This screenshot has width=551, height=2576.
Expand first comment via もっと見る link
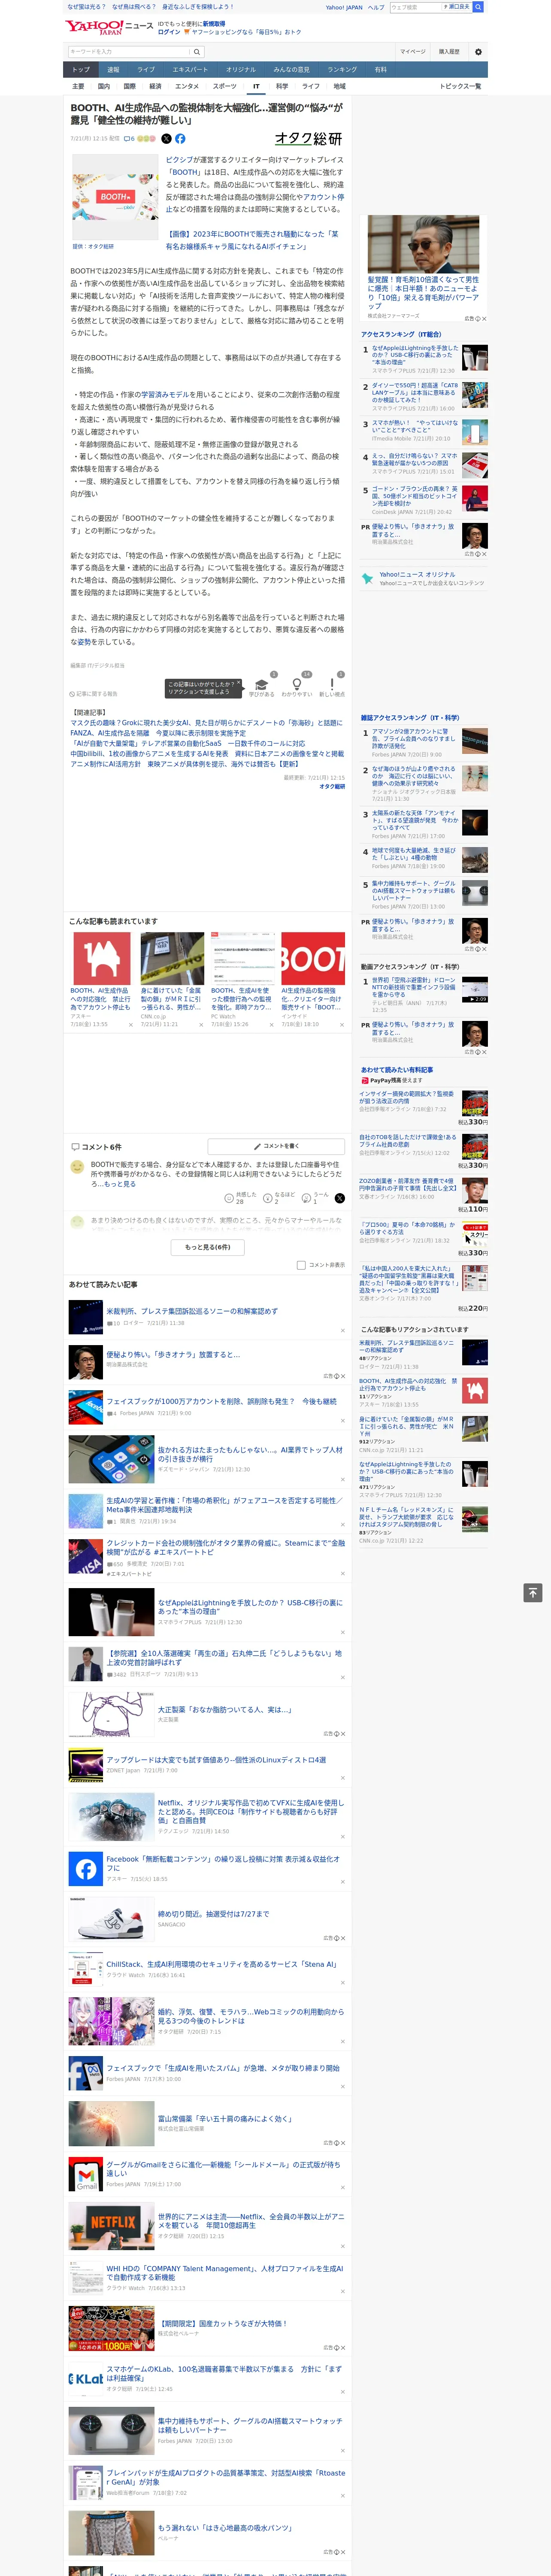pyautogui.click(x=120, y=1184)
